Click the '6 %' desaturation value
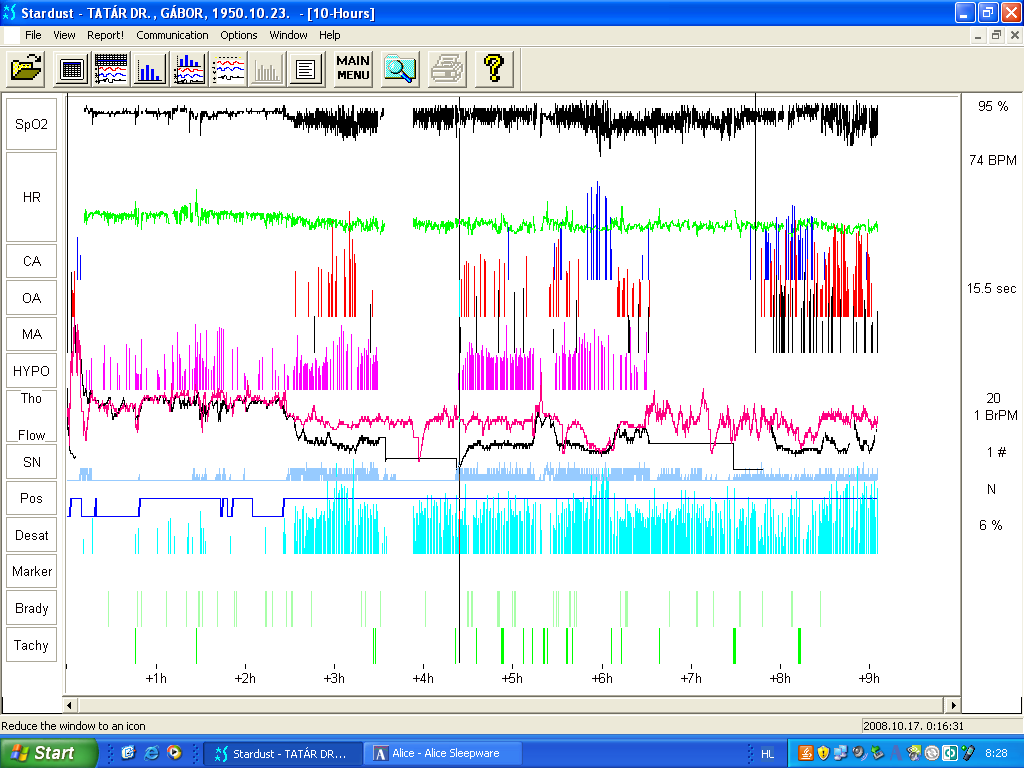 click(991, 525)
